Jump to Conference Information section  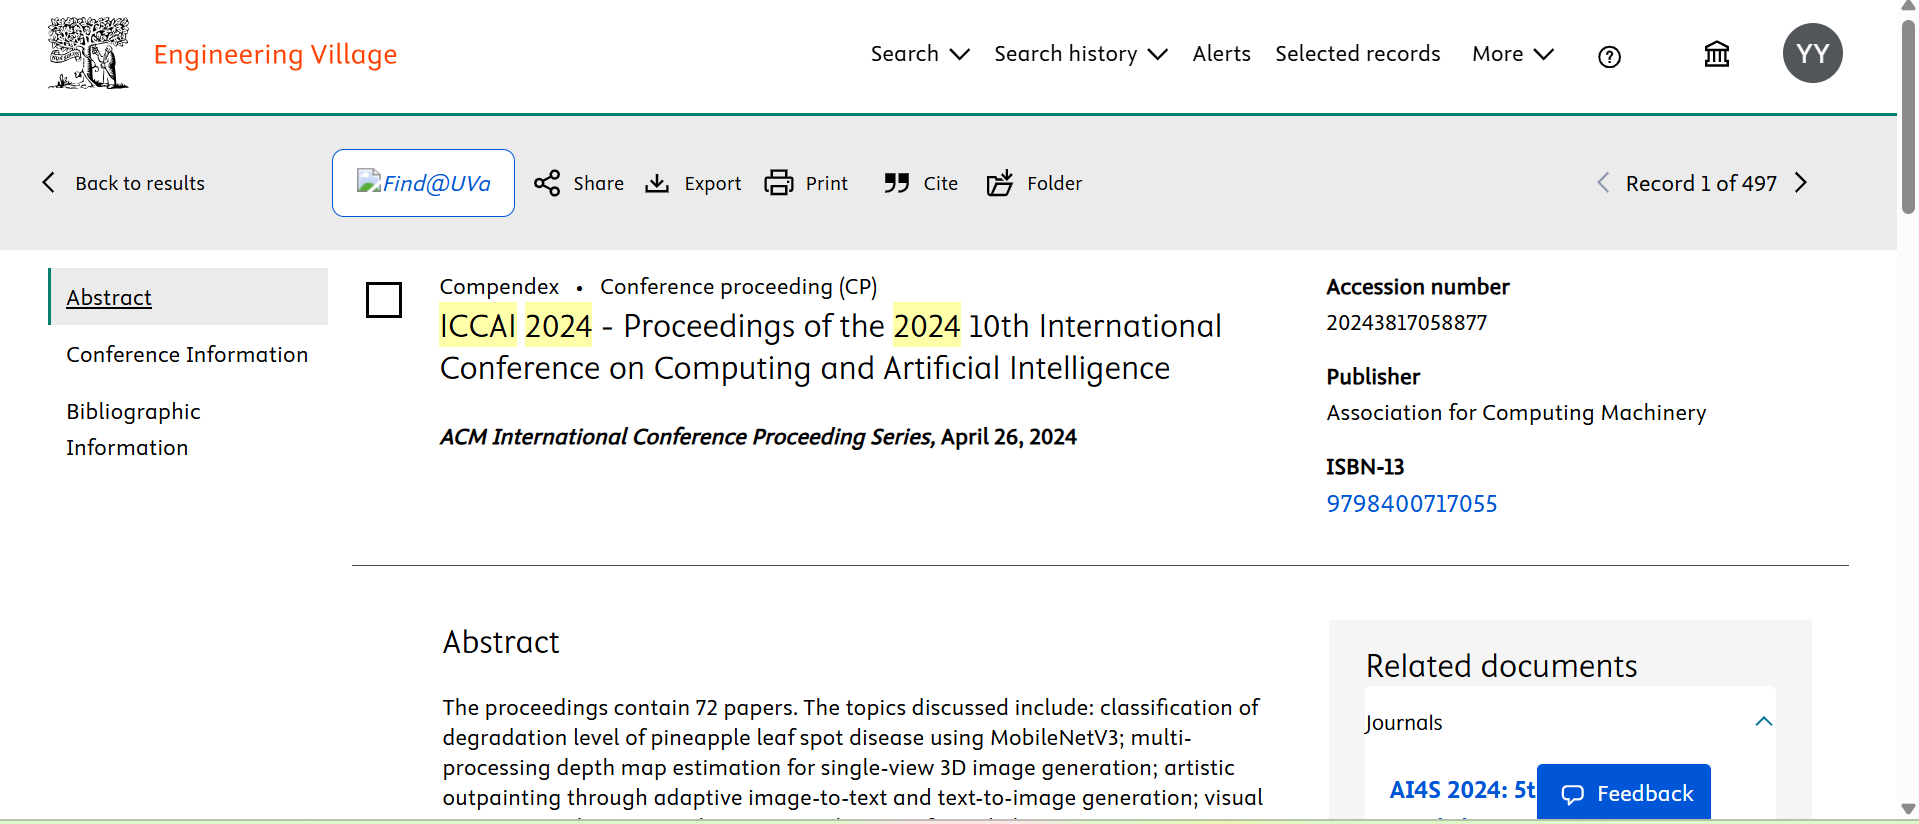(x=187, y=354)
